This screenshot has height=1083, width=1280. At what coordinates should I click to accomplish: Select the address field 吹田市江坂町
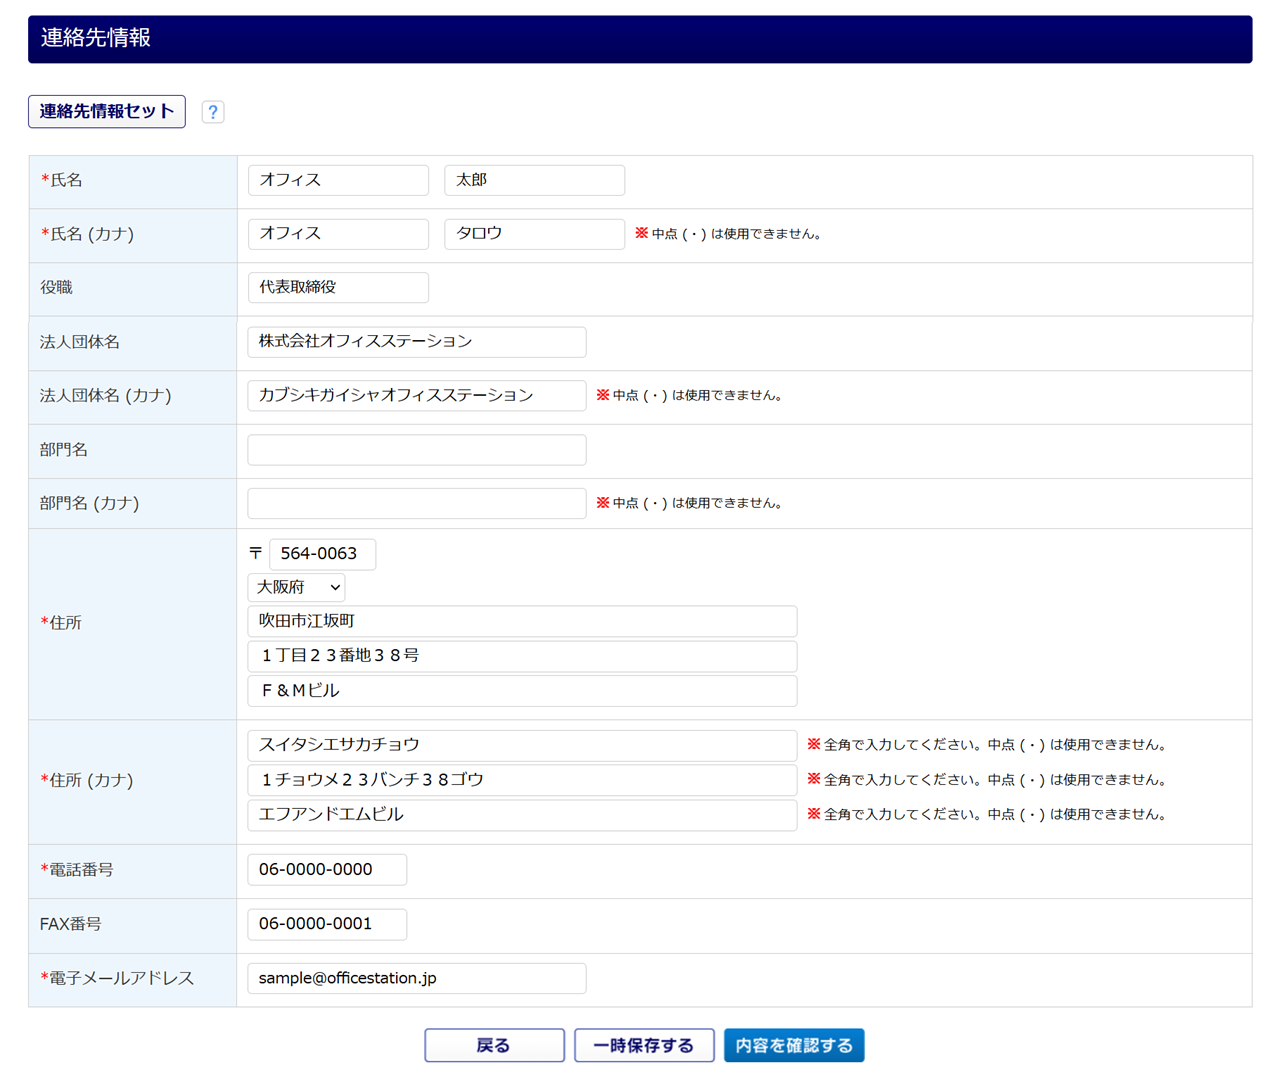click(521, 621)
